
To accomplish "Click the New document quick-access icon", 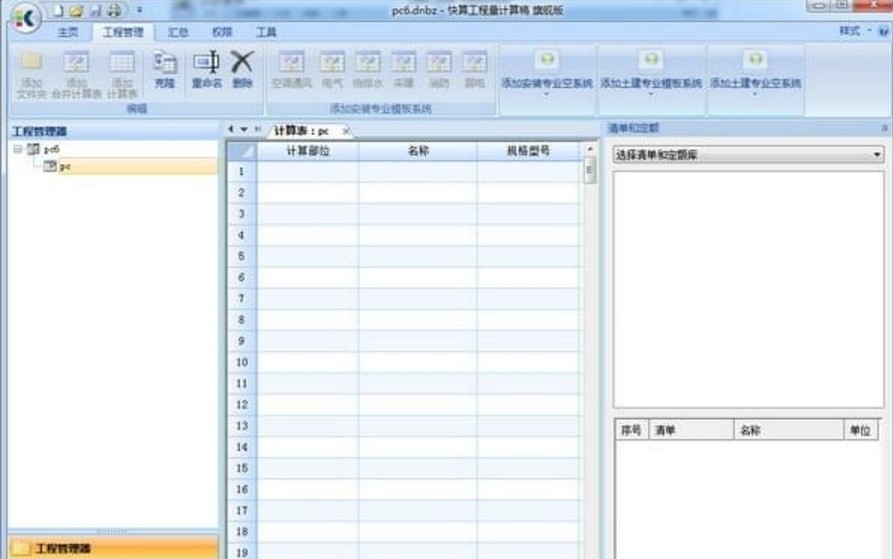I will click(58, 10).
